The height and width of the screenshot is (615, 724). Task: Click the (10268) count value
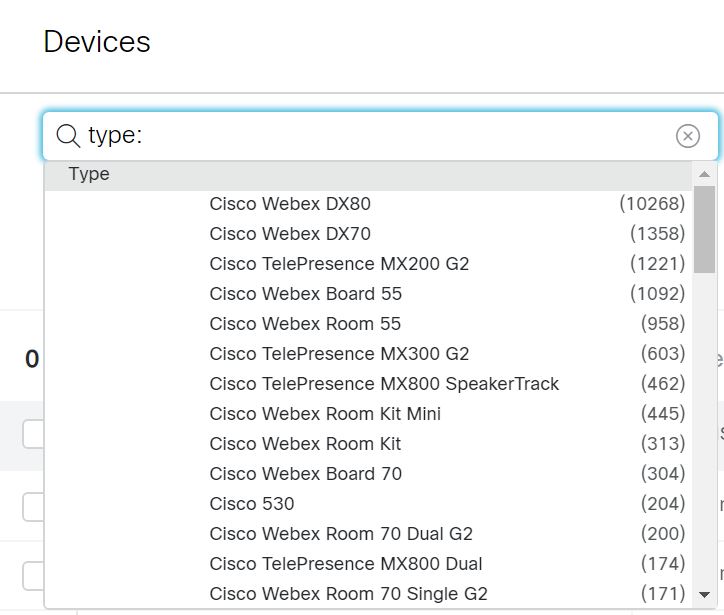coord(652,204)
